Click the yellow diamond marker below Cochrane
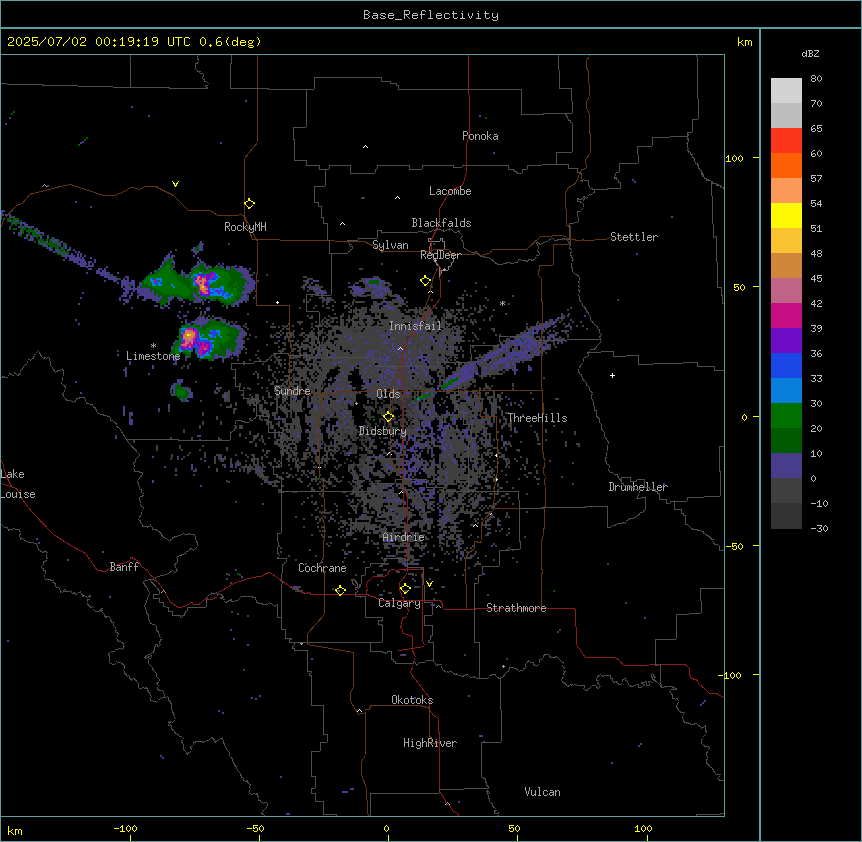 (340, 590)
